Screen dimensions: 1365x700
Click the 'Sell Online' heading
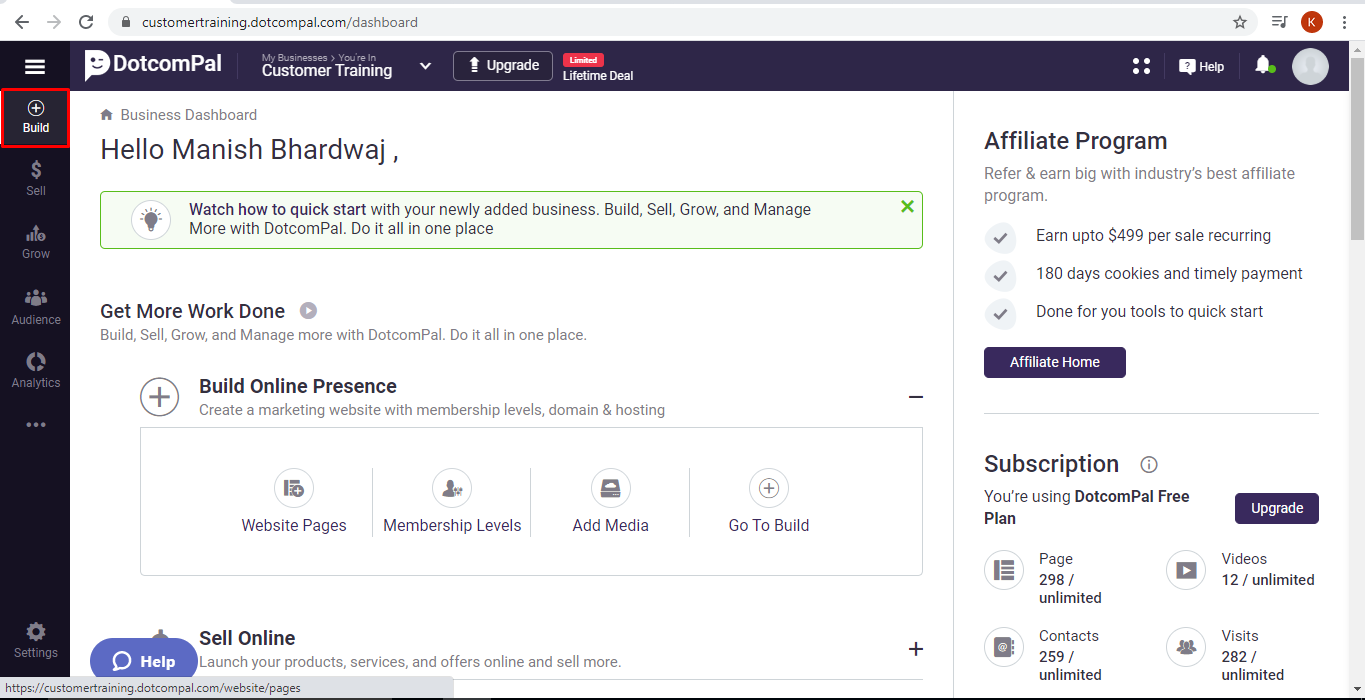(247, 638)
